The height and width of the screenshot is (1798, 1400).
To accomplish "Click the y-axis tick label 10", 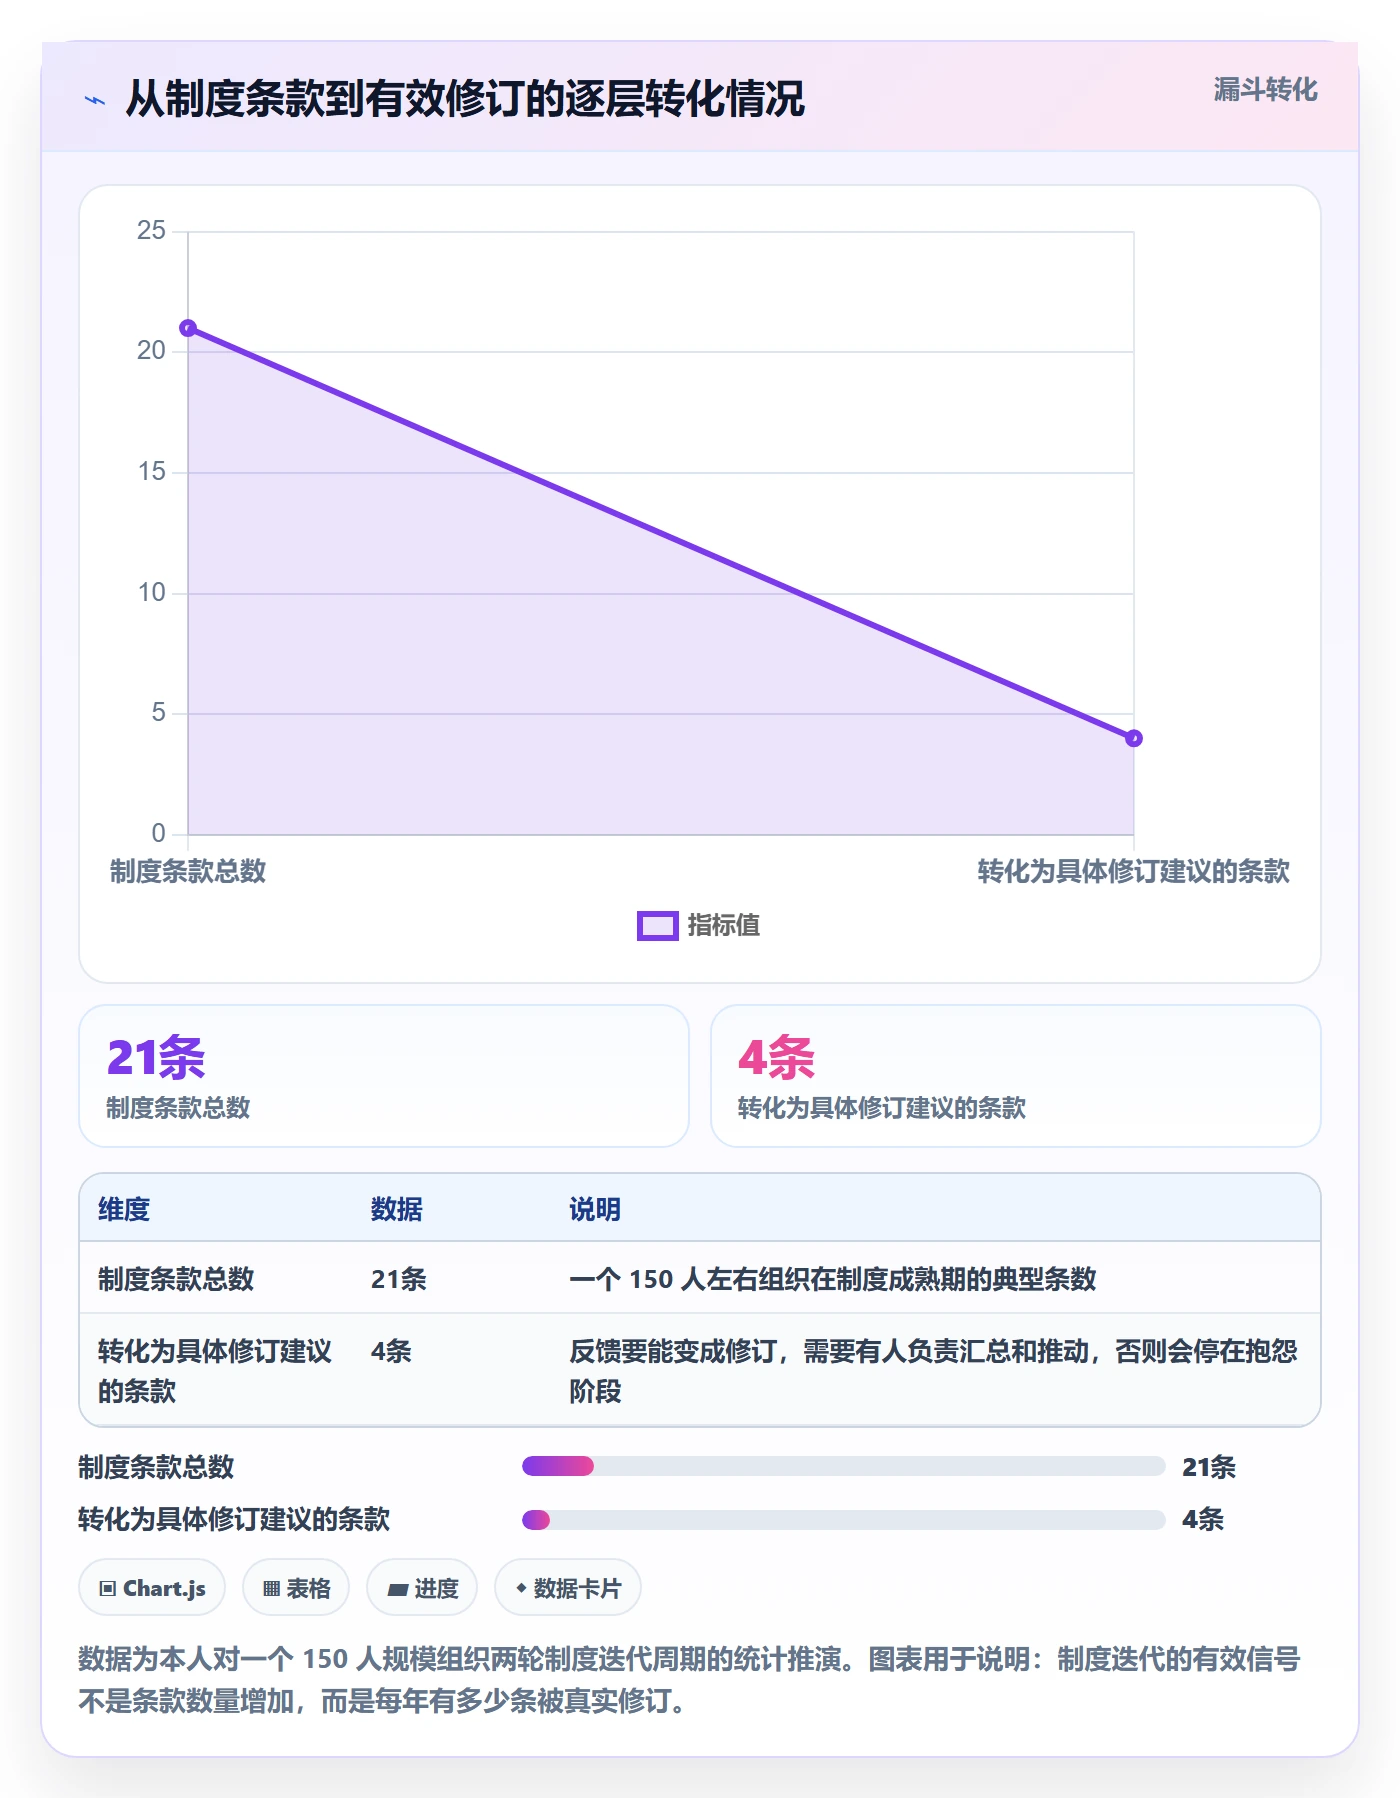I will [152, 592].
